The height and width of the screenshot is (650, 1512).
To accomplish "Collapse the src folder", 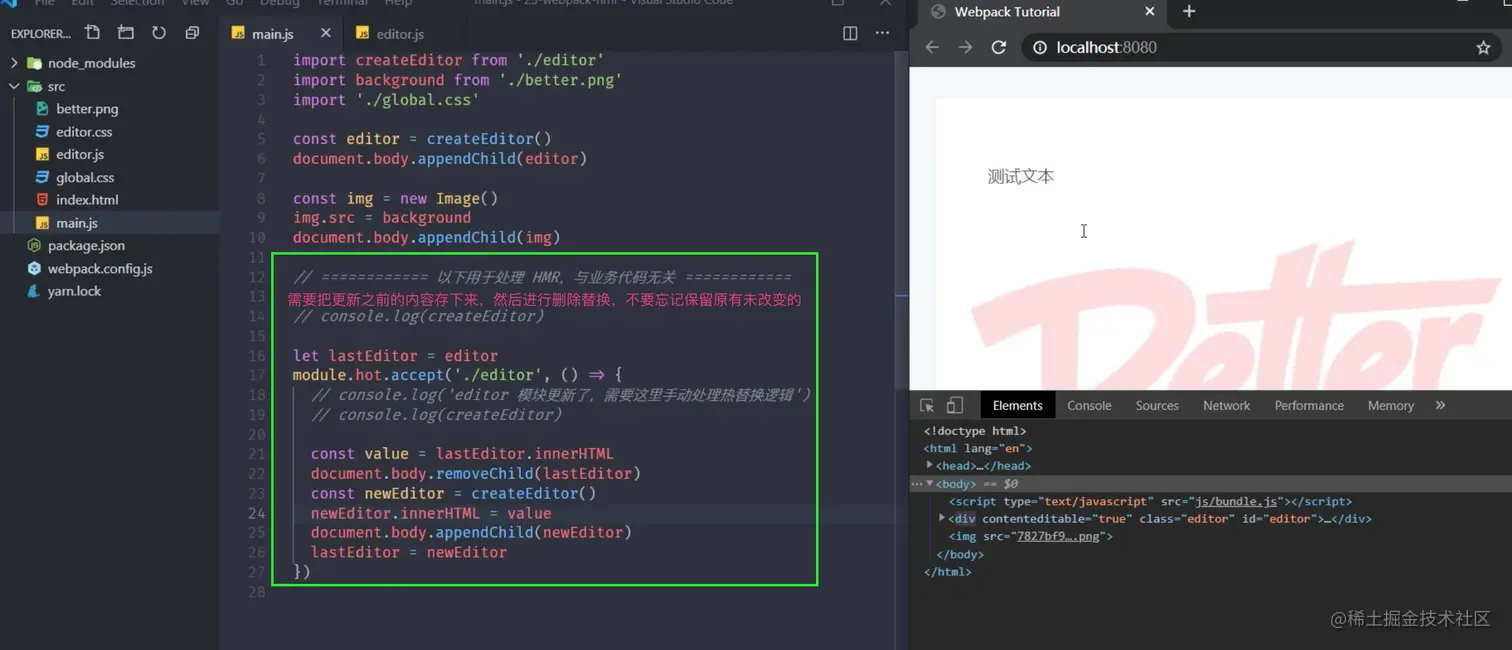I will (14, 86).
